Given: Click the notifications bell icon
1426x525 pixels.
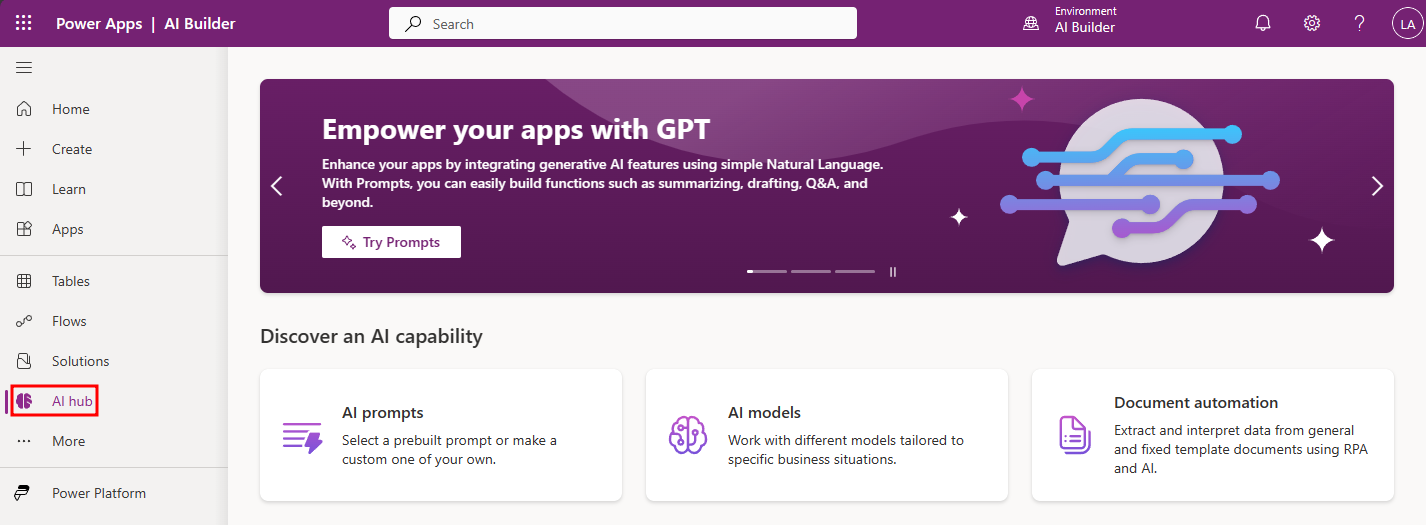Looking at the screenshot, I should pos(1263,23).
